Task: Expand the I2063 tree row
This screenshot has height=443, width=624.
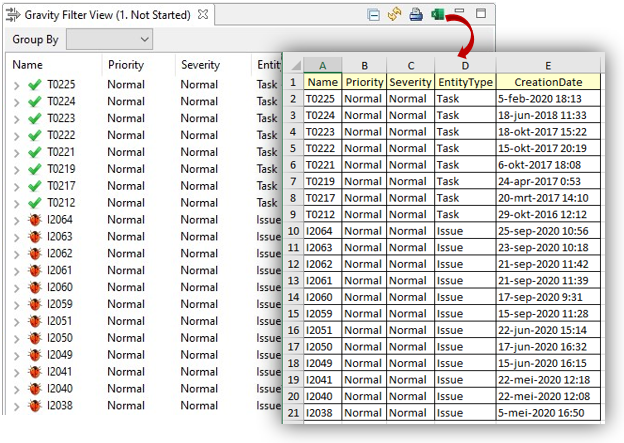Action: pyautogui.click(x=17, y=236)
